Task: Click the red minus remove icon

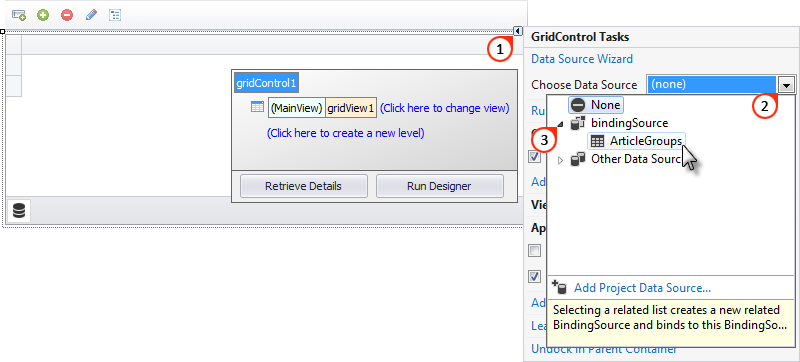Action: coord(67,15)
